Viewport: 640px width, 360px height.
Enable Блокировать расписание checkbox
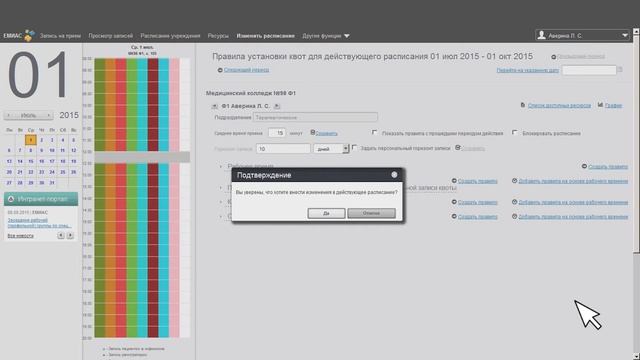click(515, 133)
